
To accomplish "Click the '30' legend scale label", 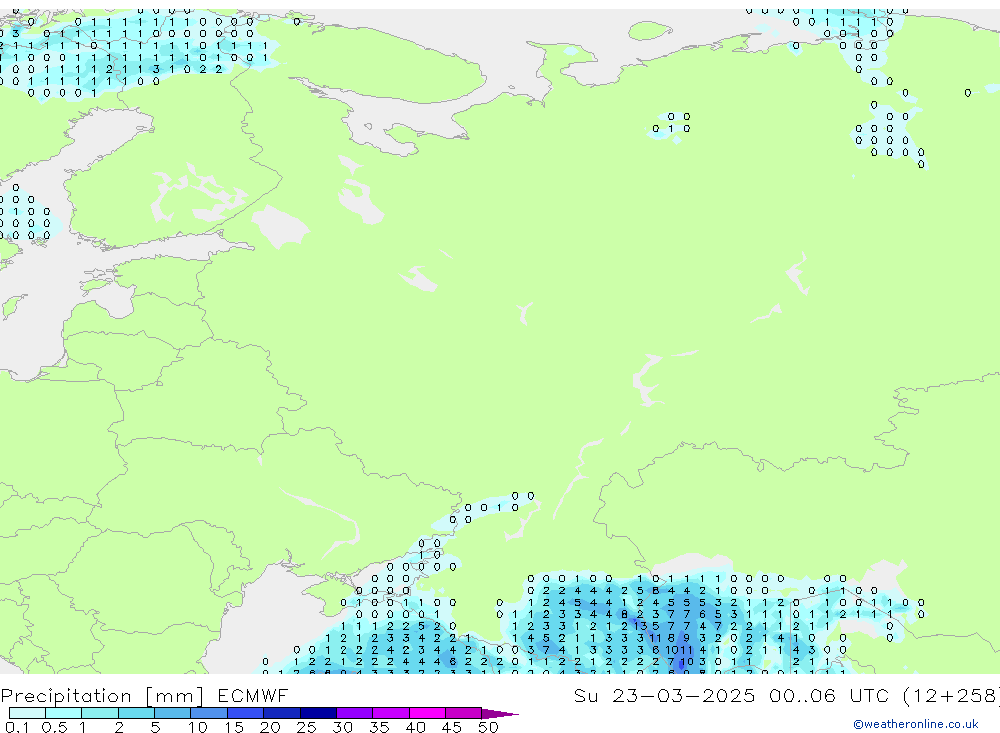I will [342, 727].
